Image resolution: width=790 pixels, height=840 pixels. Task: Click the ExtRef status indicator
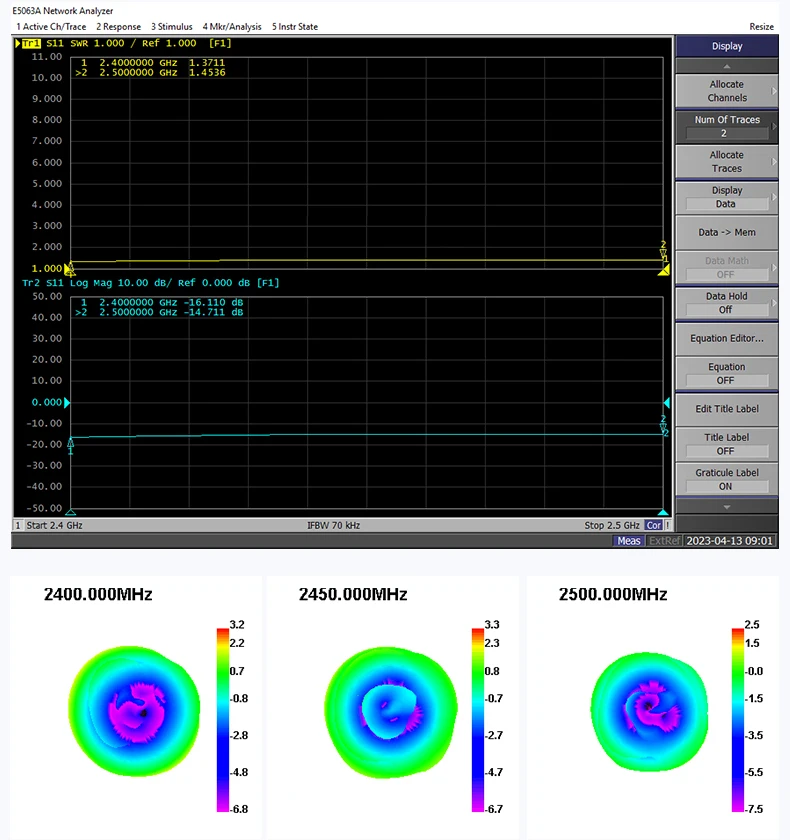point(664,541)
